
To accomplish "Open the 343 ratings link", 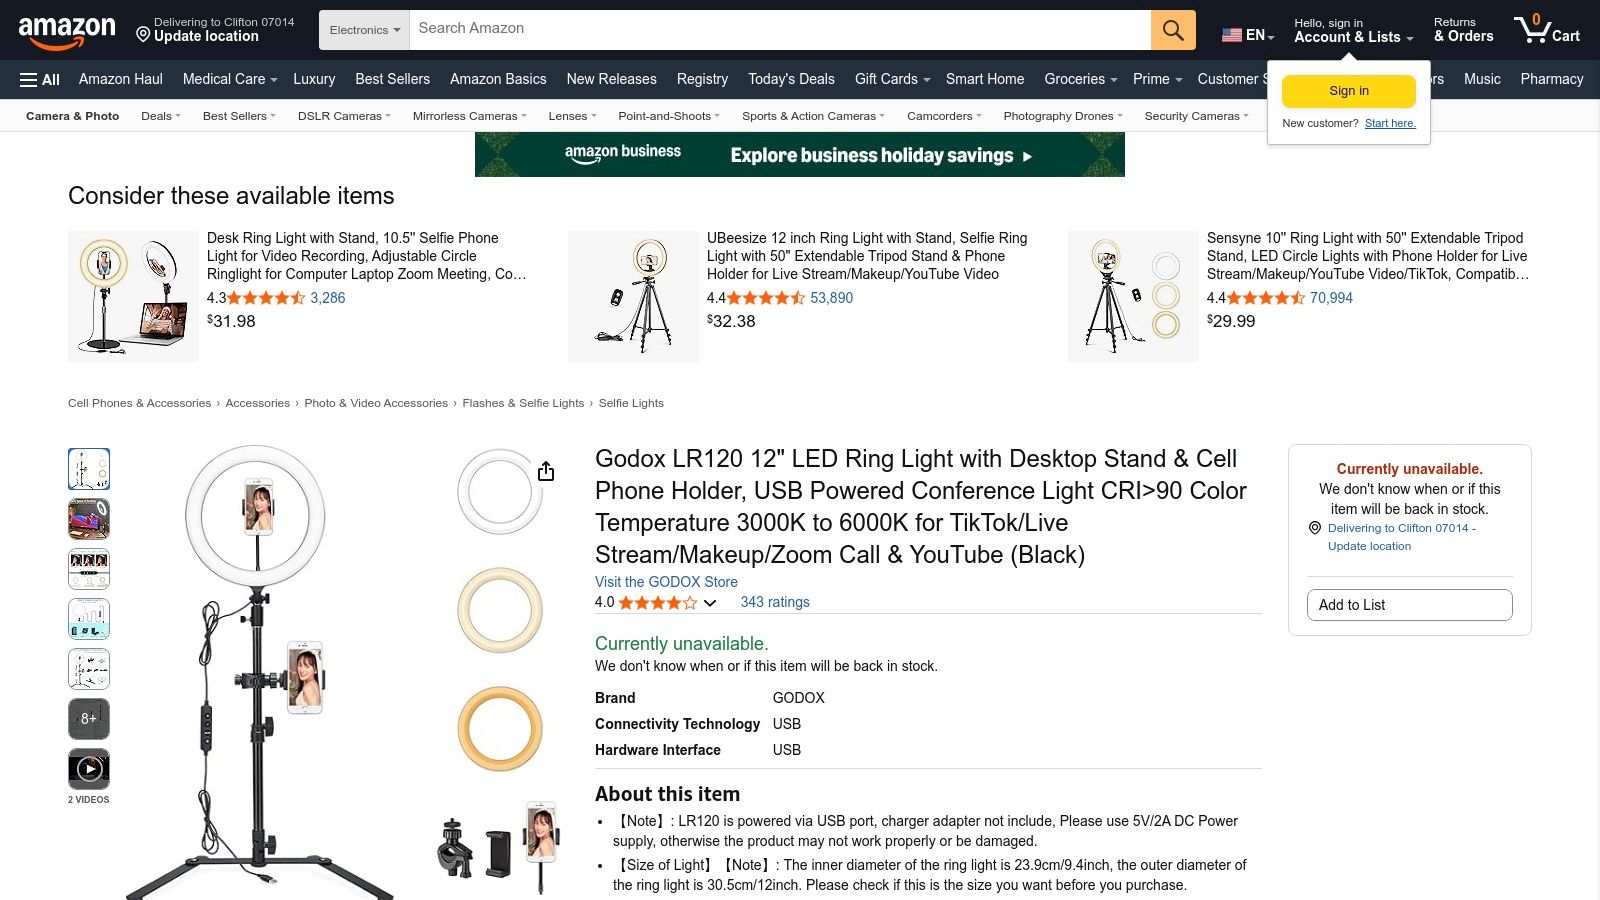I will (774, 602).
